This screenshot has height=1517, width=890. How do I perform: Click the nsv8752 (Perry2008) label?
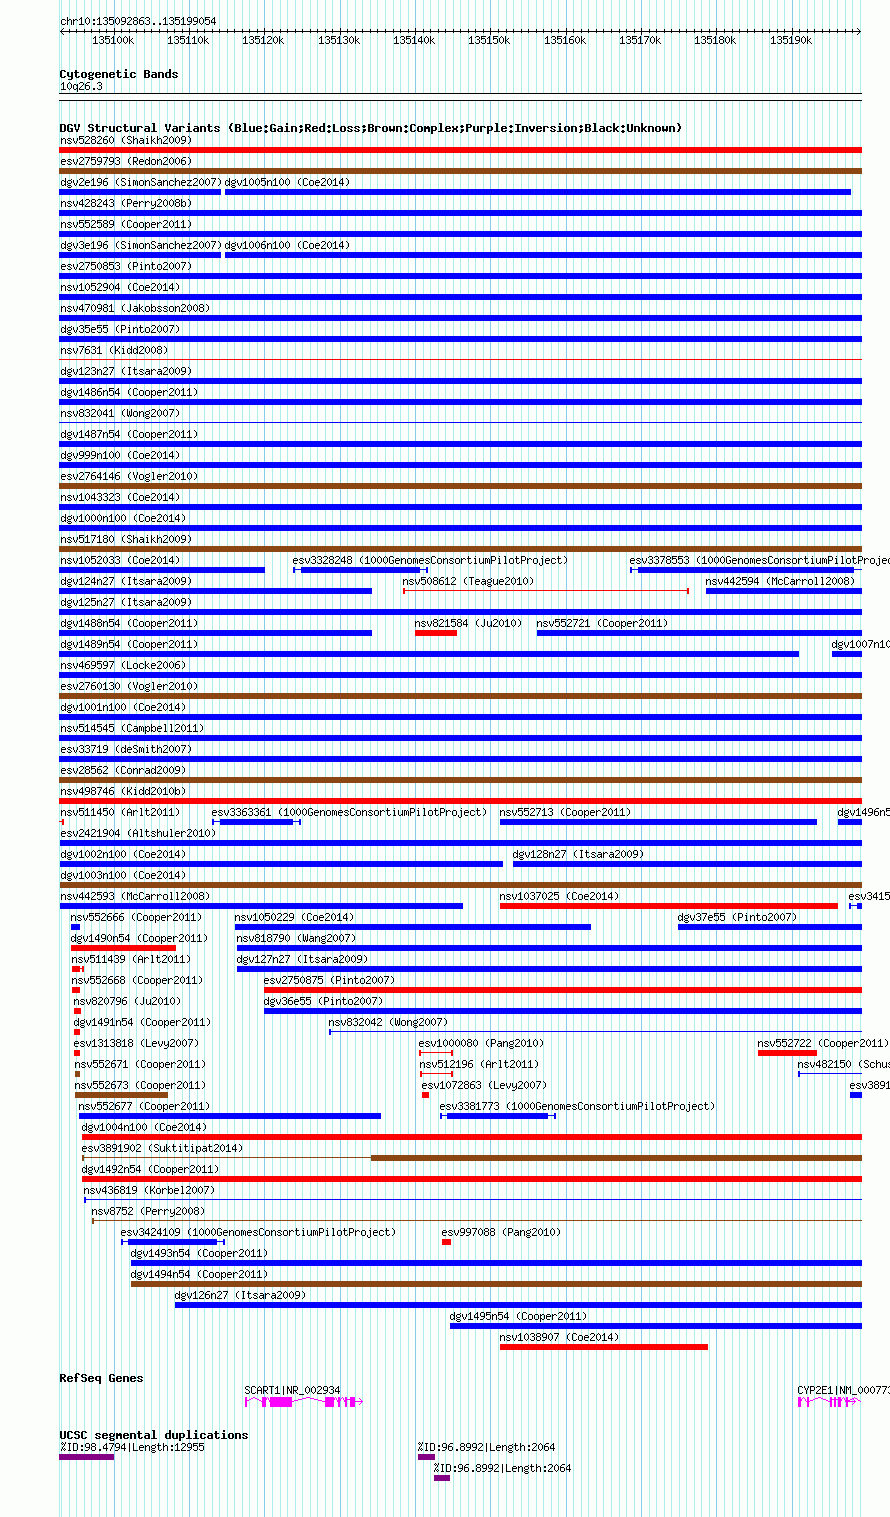(148, 1211)
